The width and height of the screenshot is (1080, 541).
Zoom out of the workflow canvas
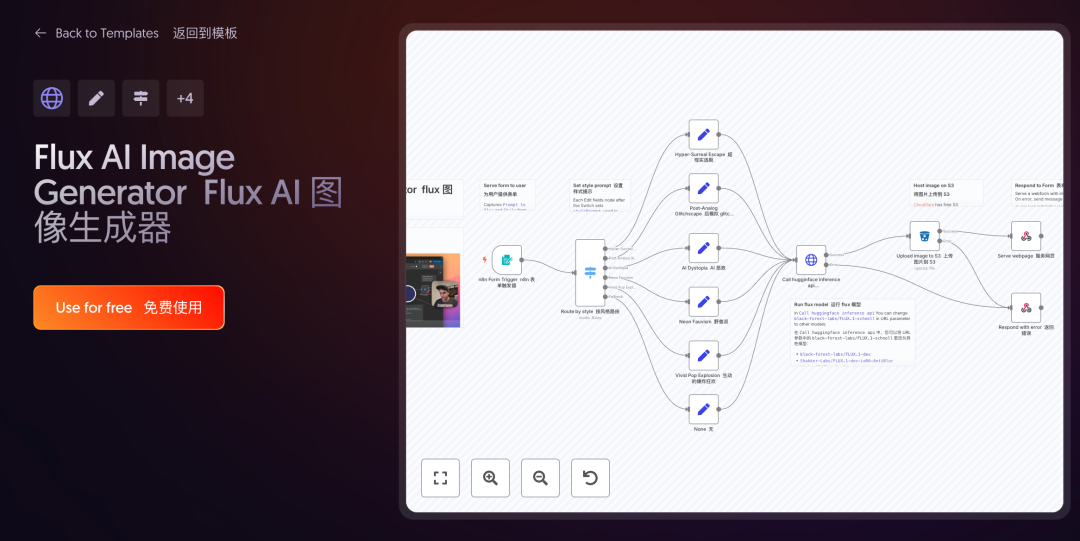tap(540, 478)
